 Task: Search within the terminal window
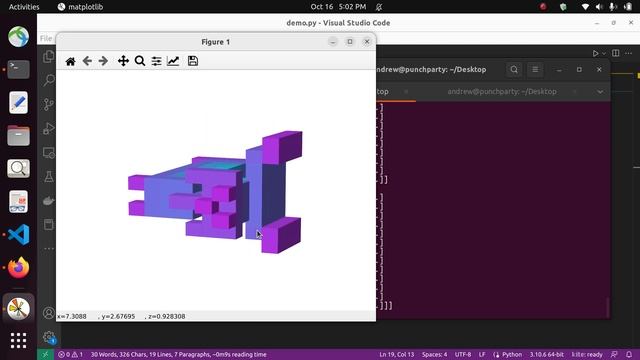coord(514,70)
